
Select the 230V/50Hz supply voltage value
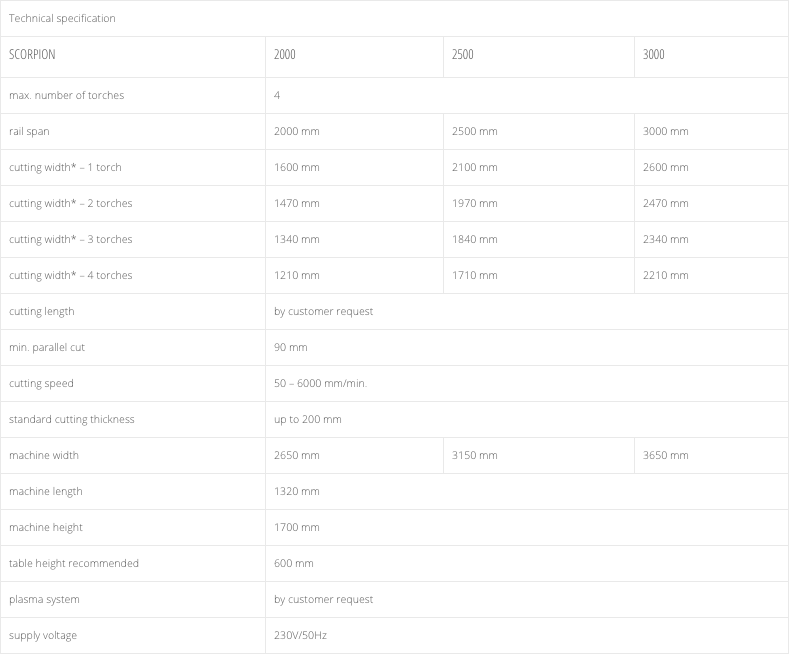click(301, 635)
